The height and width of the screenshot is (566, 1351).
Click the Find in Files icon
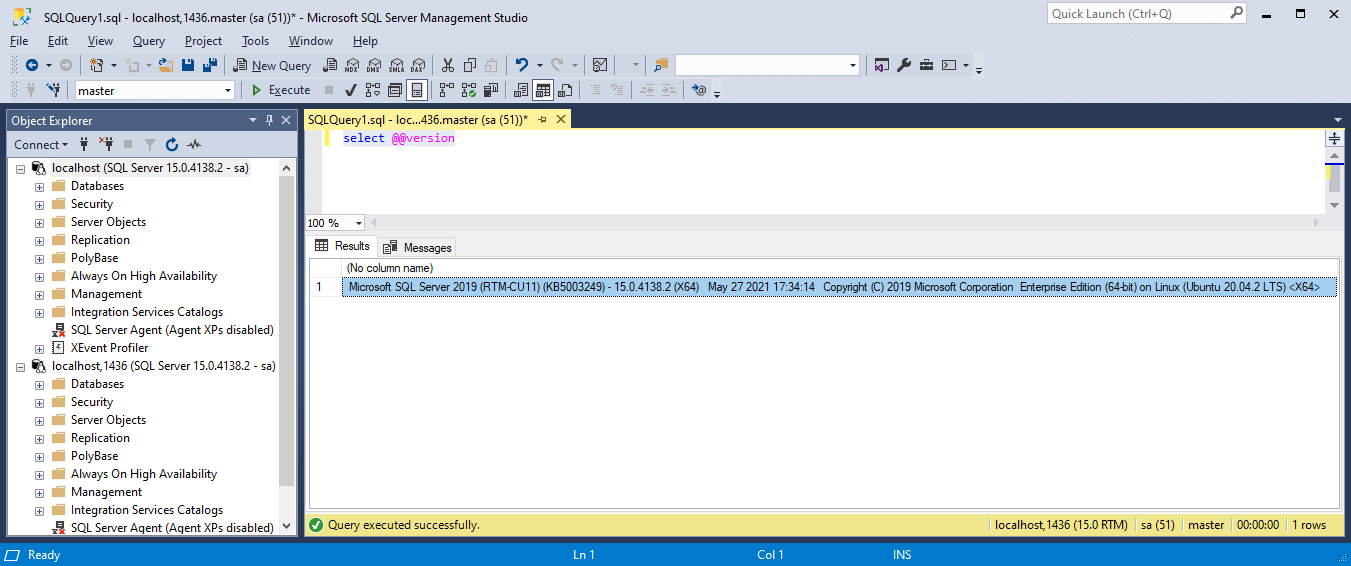[x=661, y=65]
